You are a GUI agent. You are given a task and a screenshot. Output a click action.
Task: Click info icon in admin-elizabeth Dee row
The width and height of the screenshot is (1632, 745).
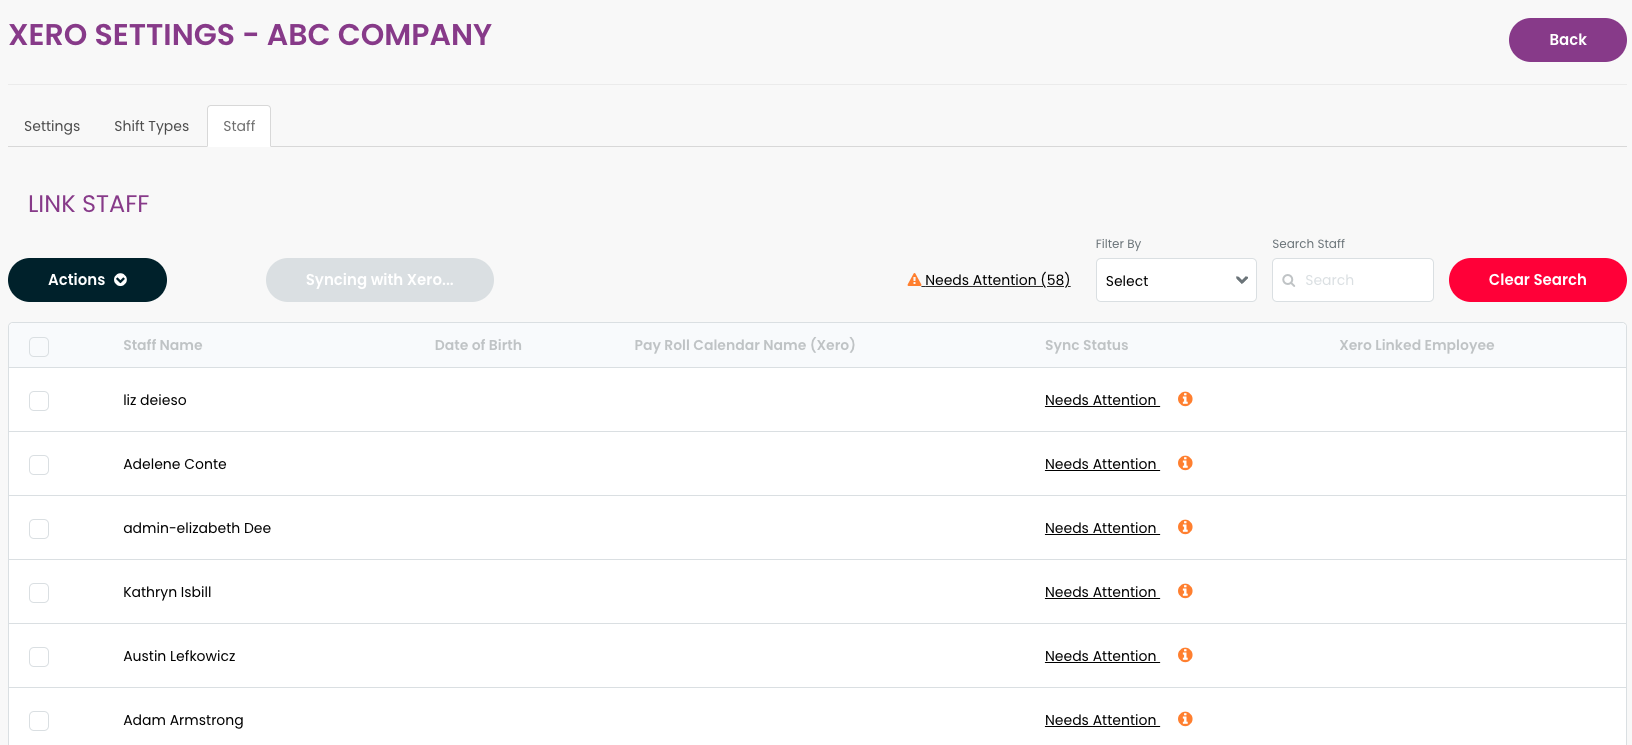pos(1185,527)
